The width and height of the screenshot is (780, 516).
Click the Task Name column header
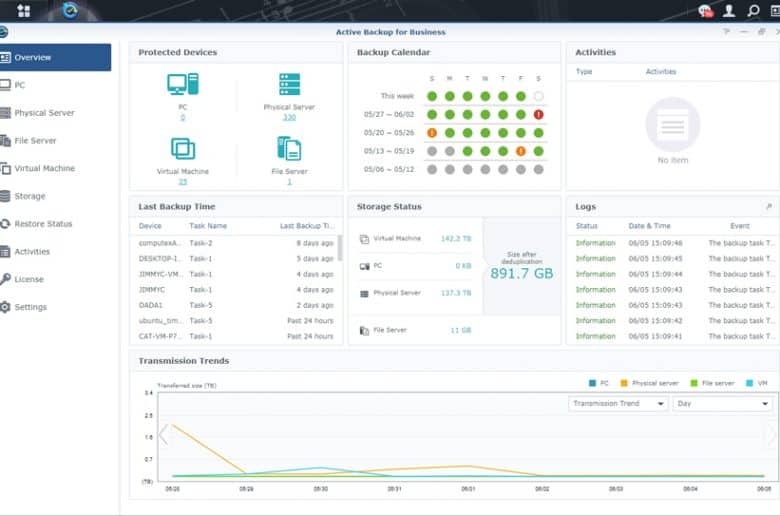coord(208,226)
